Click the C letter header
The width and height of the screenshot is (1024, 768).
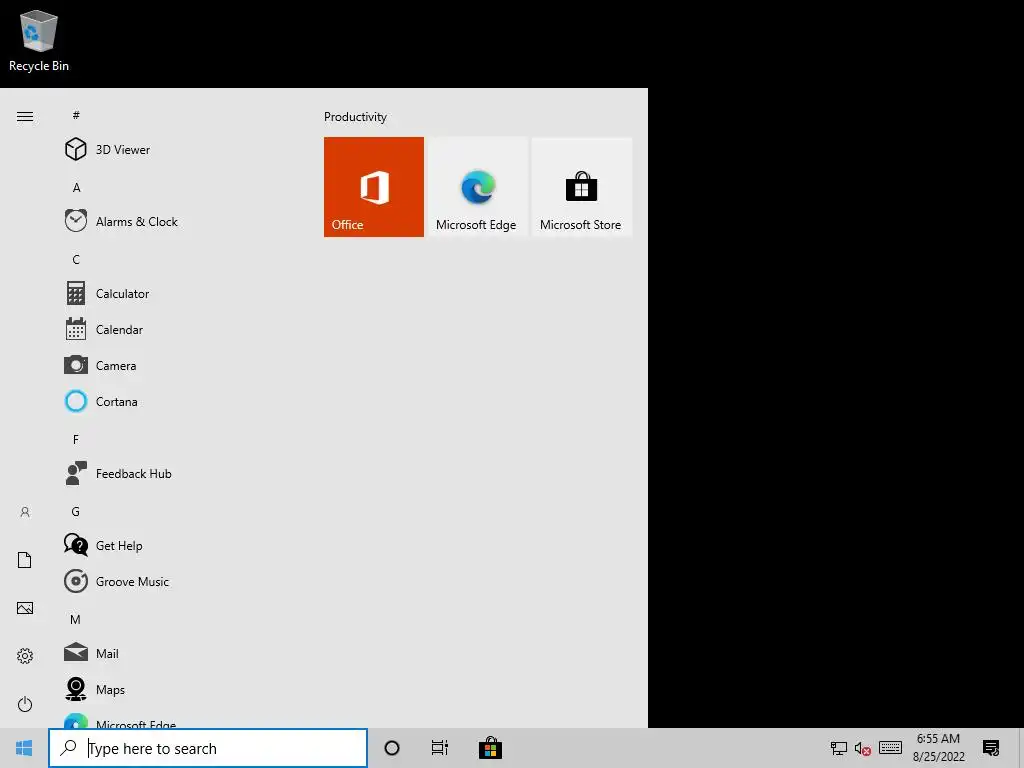pyautogui.click(x=76, y=259)
